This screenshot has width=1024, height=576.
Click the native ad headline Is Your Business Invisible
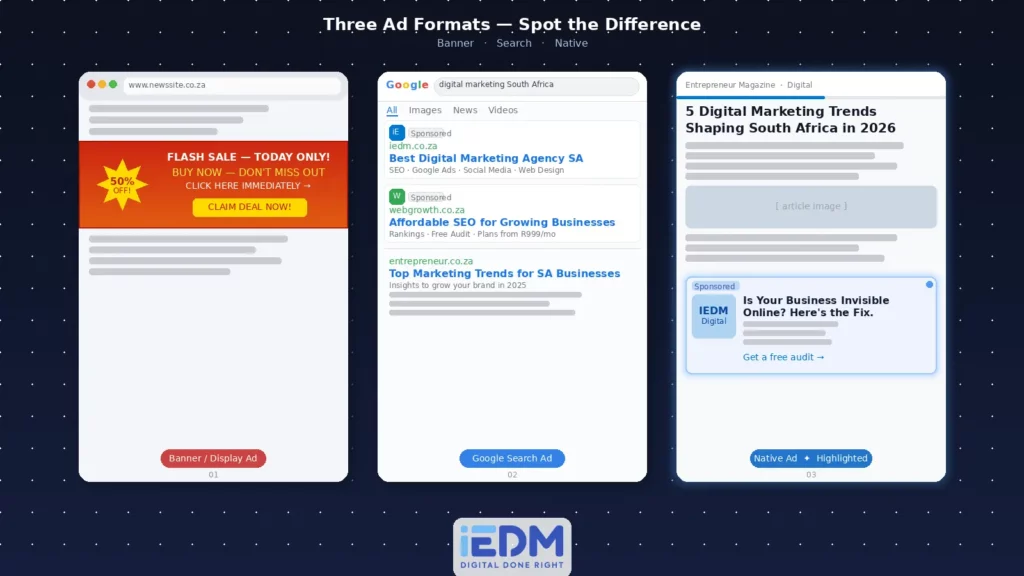(816, 306)
